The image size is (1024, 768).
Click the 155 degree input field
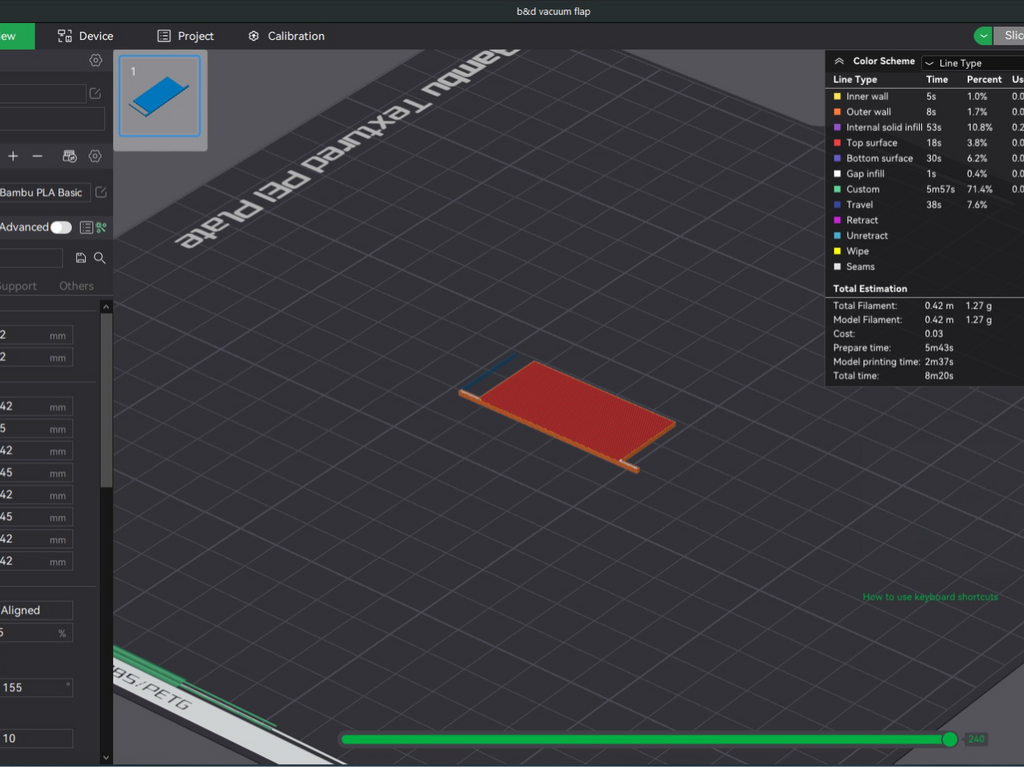tap(35, 688)
